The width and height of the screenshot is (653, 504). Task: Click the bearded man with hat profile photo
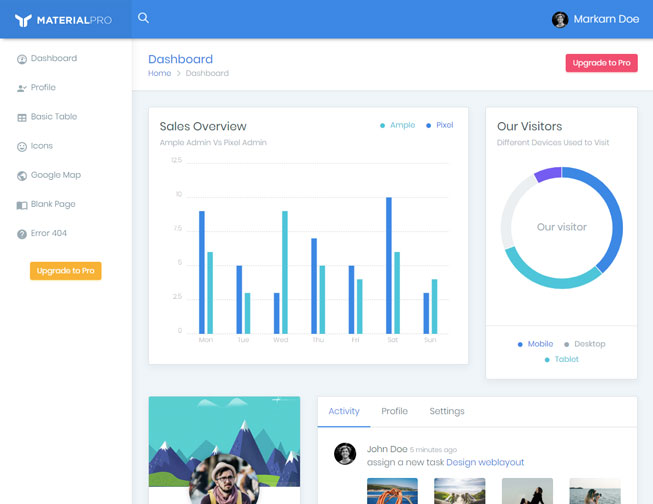[x=224, y=480]
